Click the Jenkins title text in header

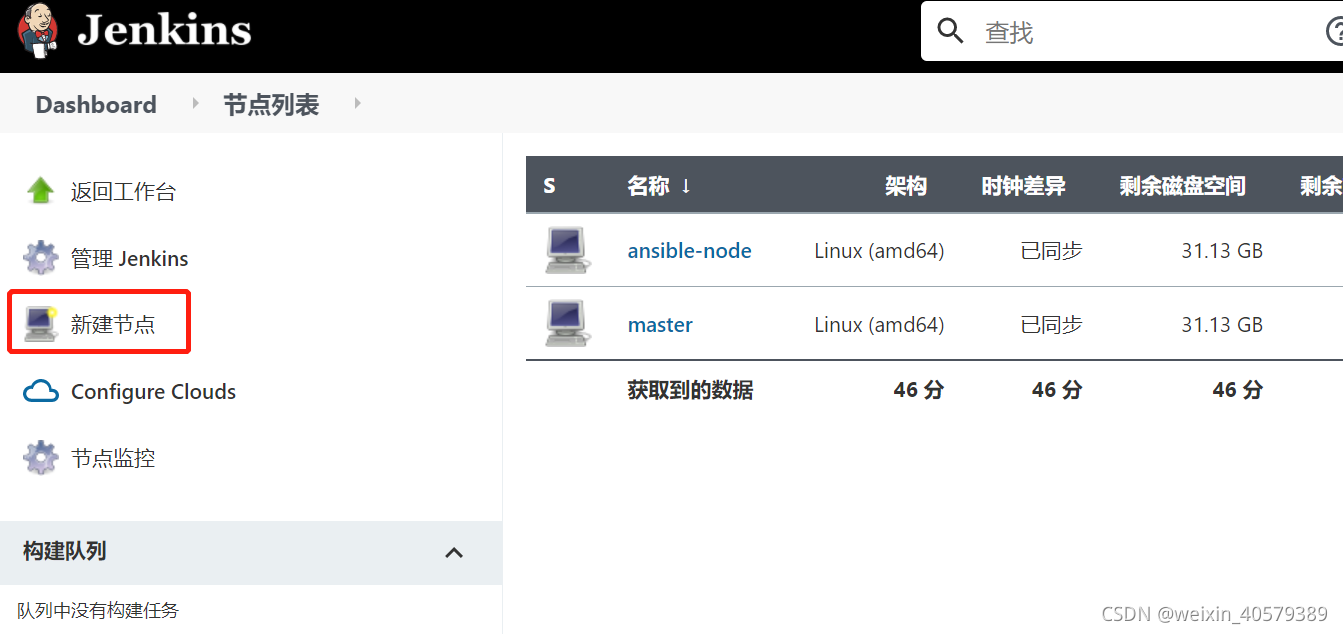coord(164,30)
